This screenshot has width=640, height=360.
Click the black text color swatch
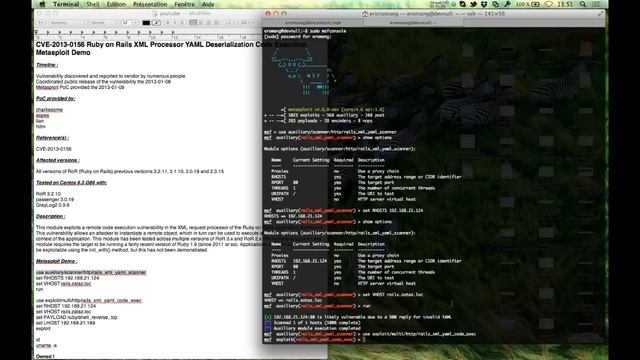click(x=146, y=22)
